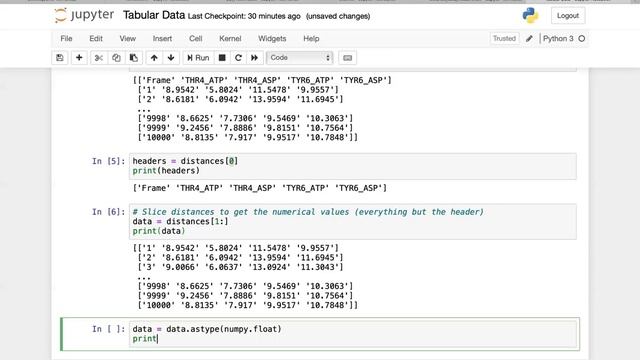Open the View menu

pyautogui.click(x=127, y=38)
